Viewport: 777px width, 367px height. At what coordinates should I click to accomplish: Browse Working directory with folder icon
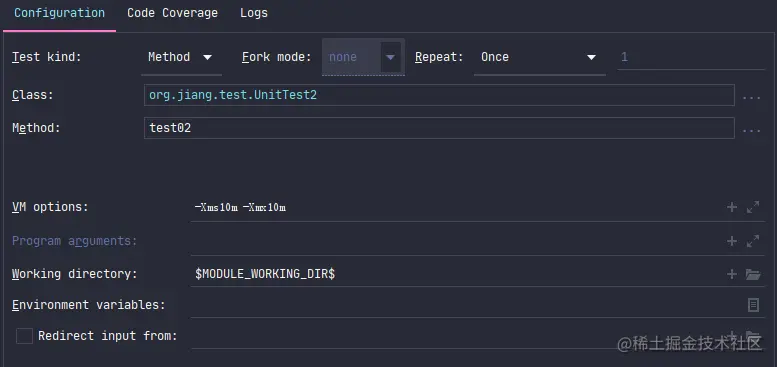(753, 274)
